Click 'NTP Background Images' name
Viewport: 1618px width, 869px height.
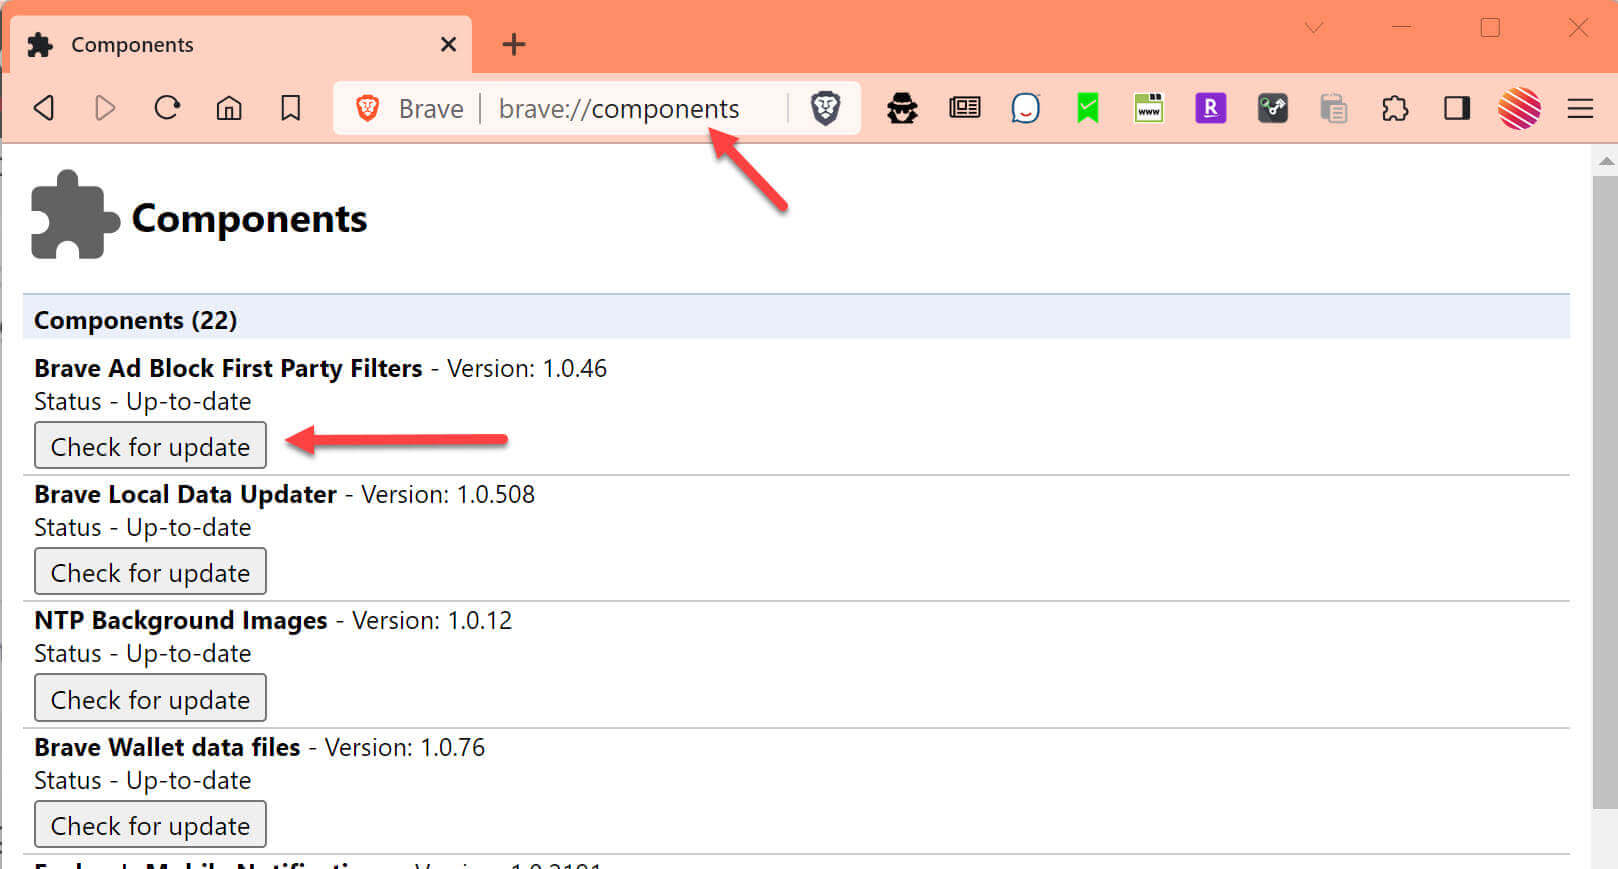point(181,620)
